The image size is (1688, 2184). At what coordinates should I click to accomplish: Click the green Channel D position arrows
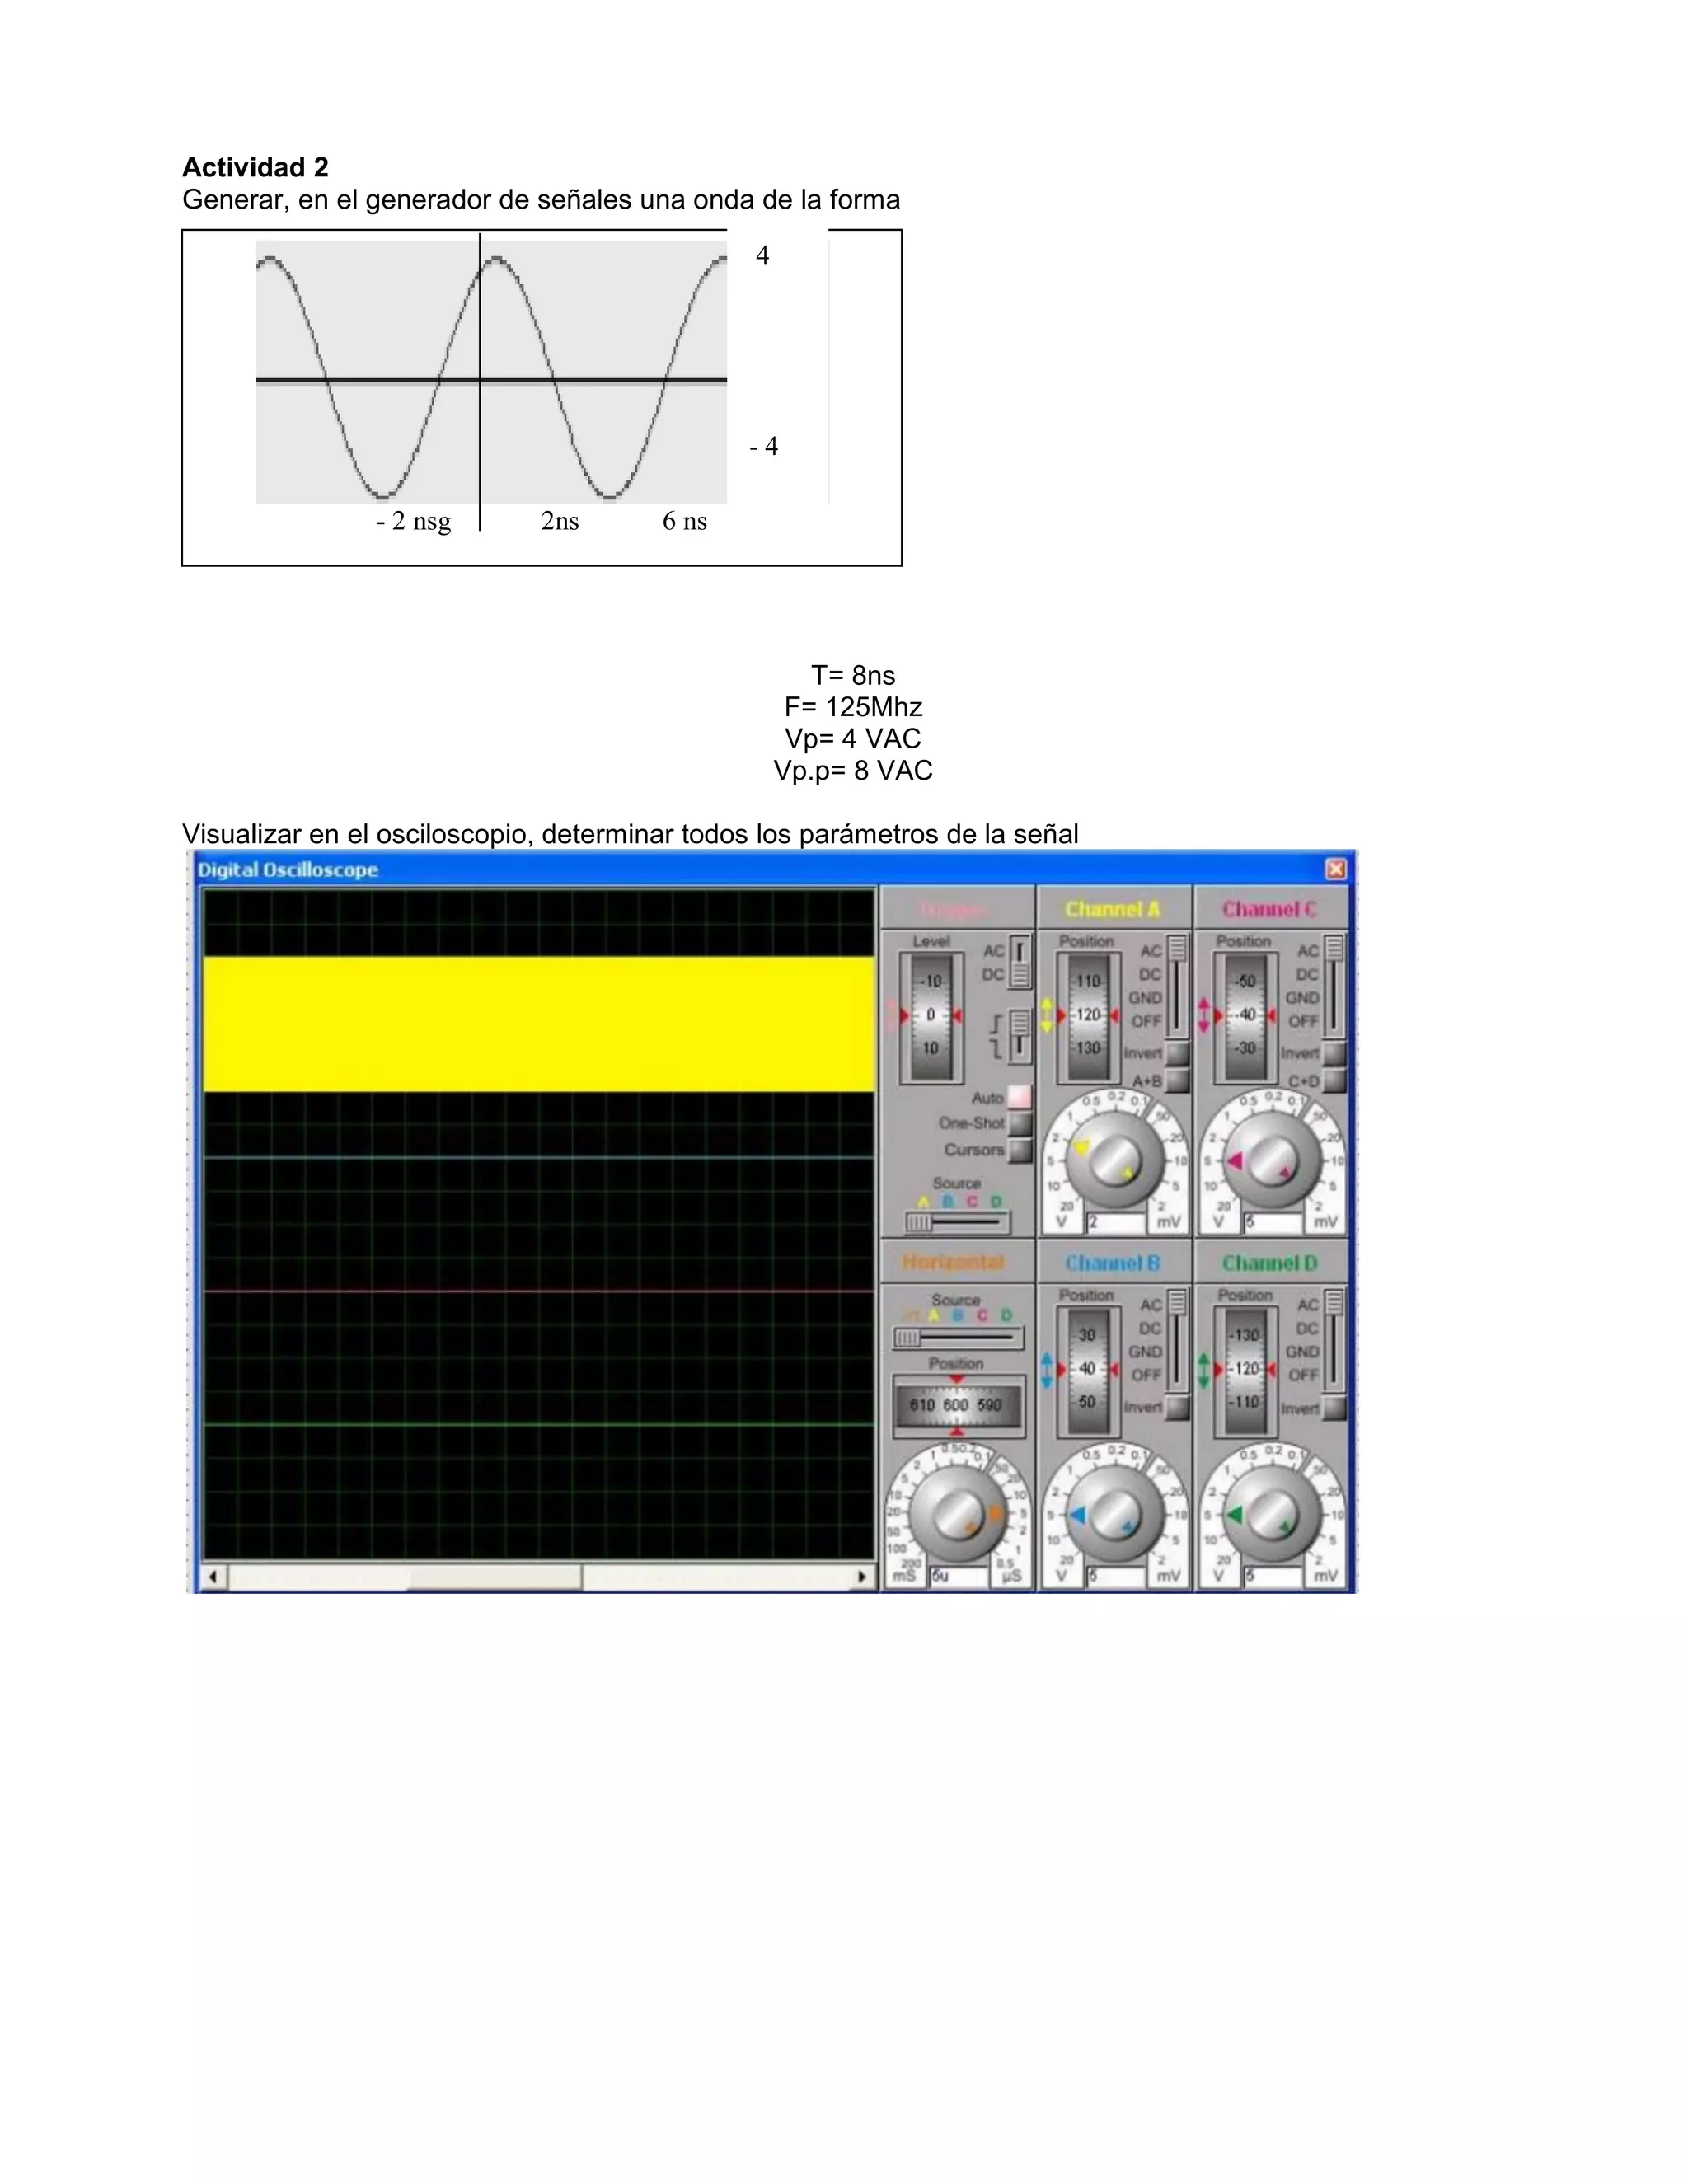pos(1204,1370)
